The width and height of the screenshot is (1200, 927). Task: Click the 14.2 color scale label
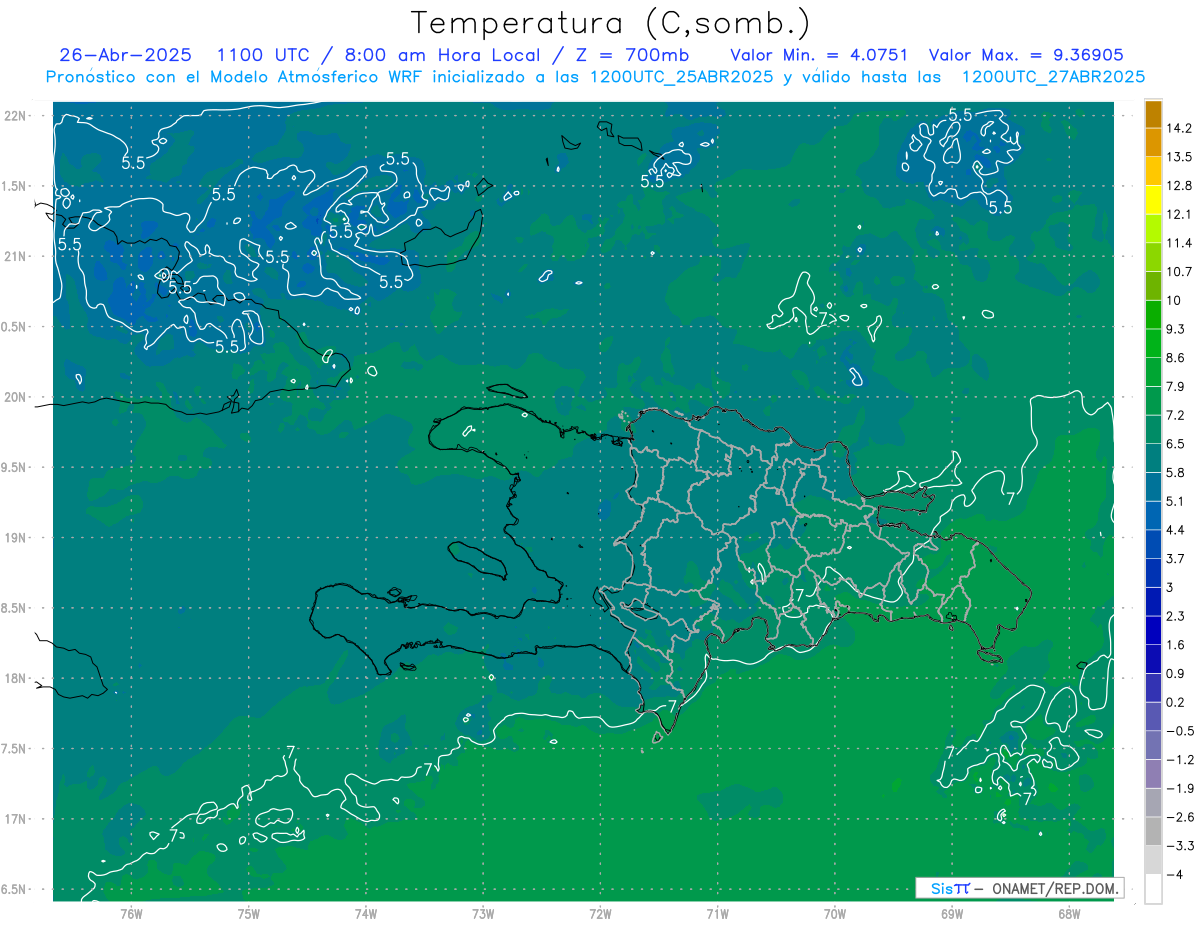click(1180, 128)
